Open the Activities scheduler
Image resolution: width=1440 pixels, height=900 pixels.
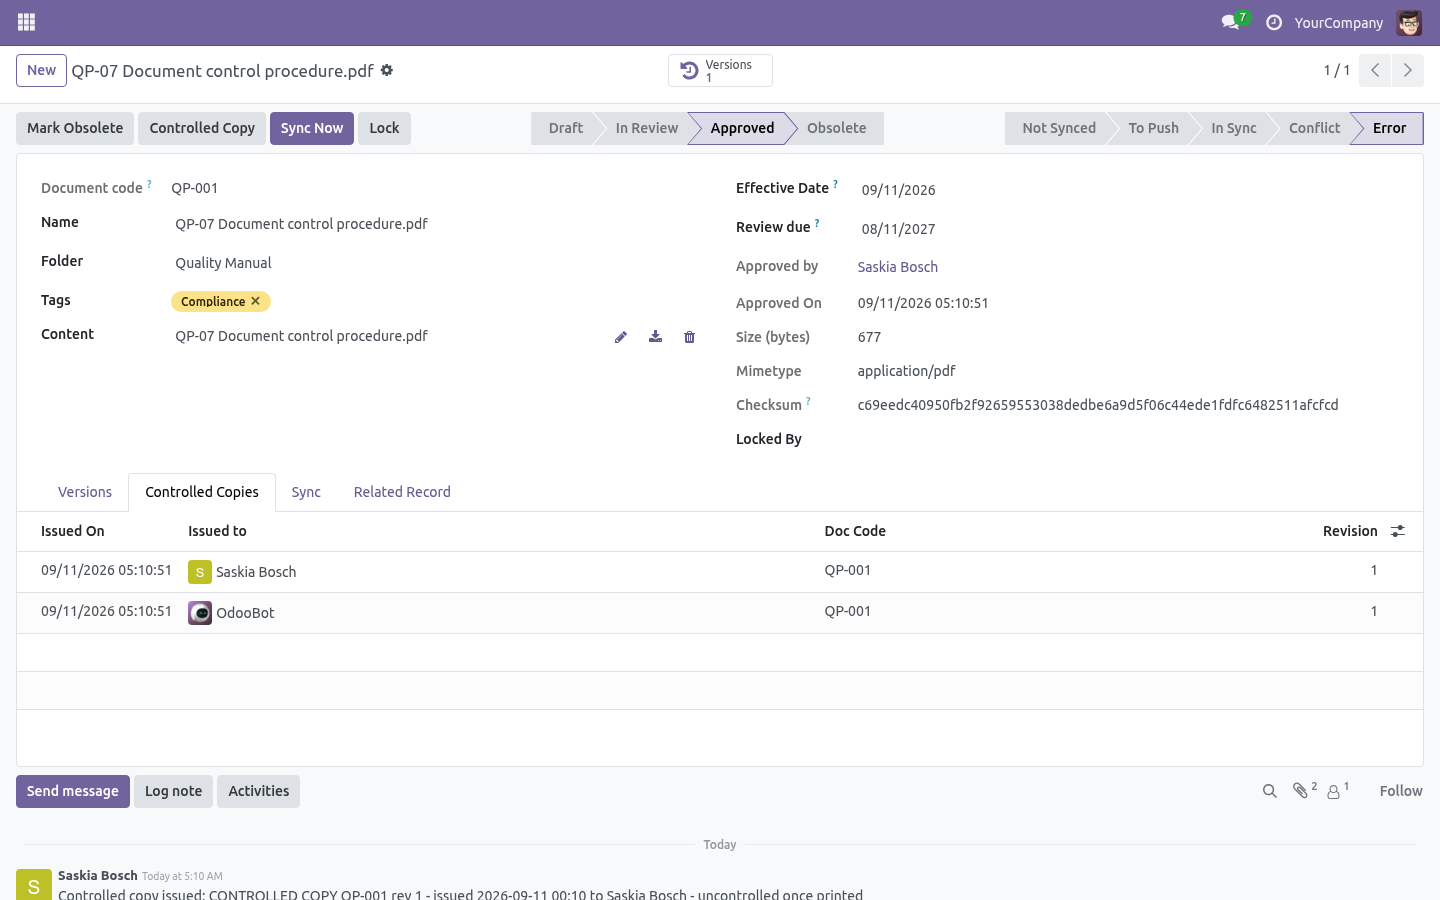coord(258,791)
